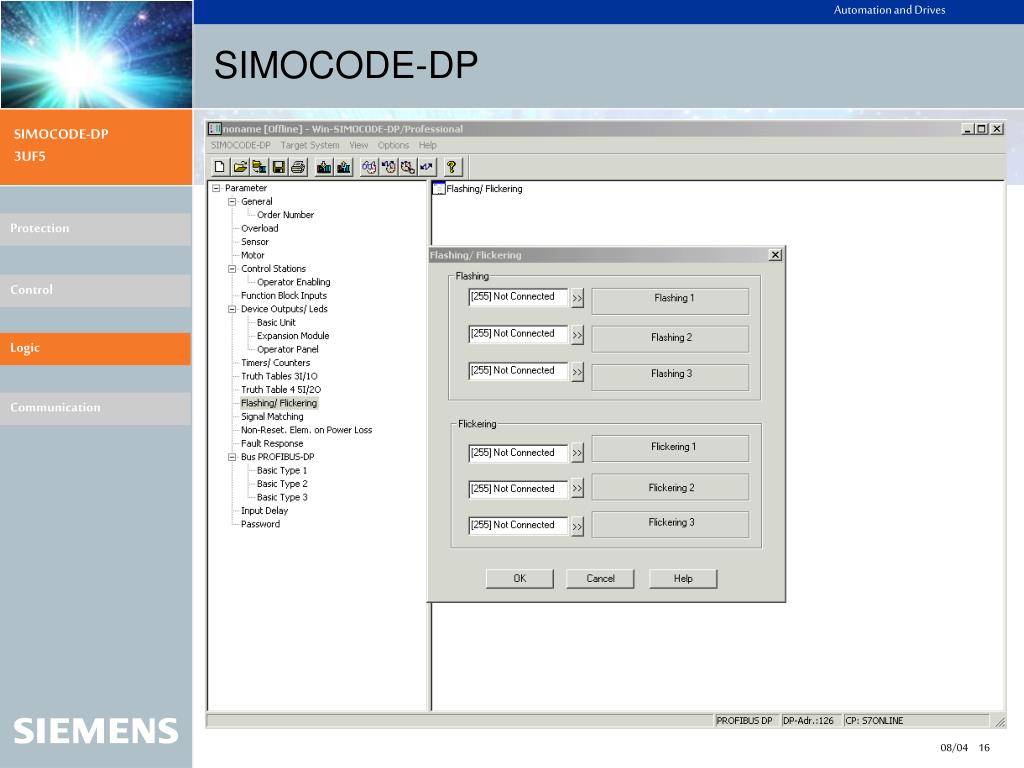Open the Target System menu
This screenshot has height=768, width=1024.
click(310, 145)
